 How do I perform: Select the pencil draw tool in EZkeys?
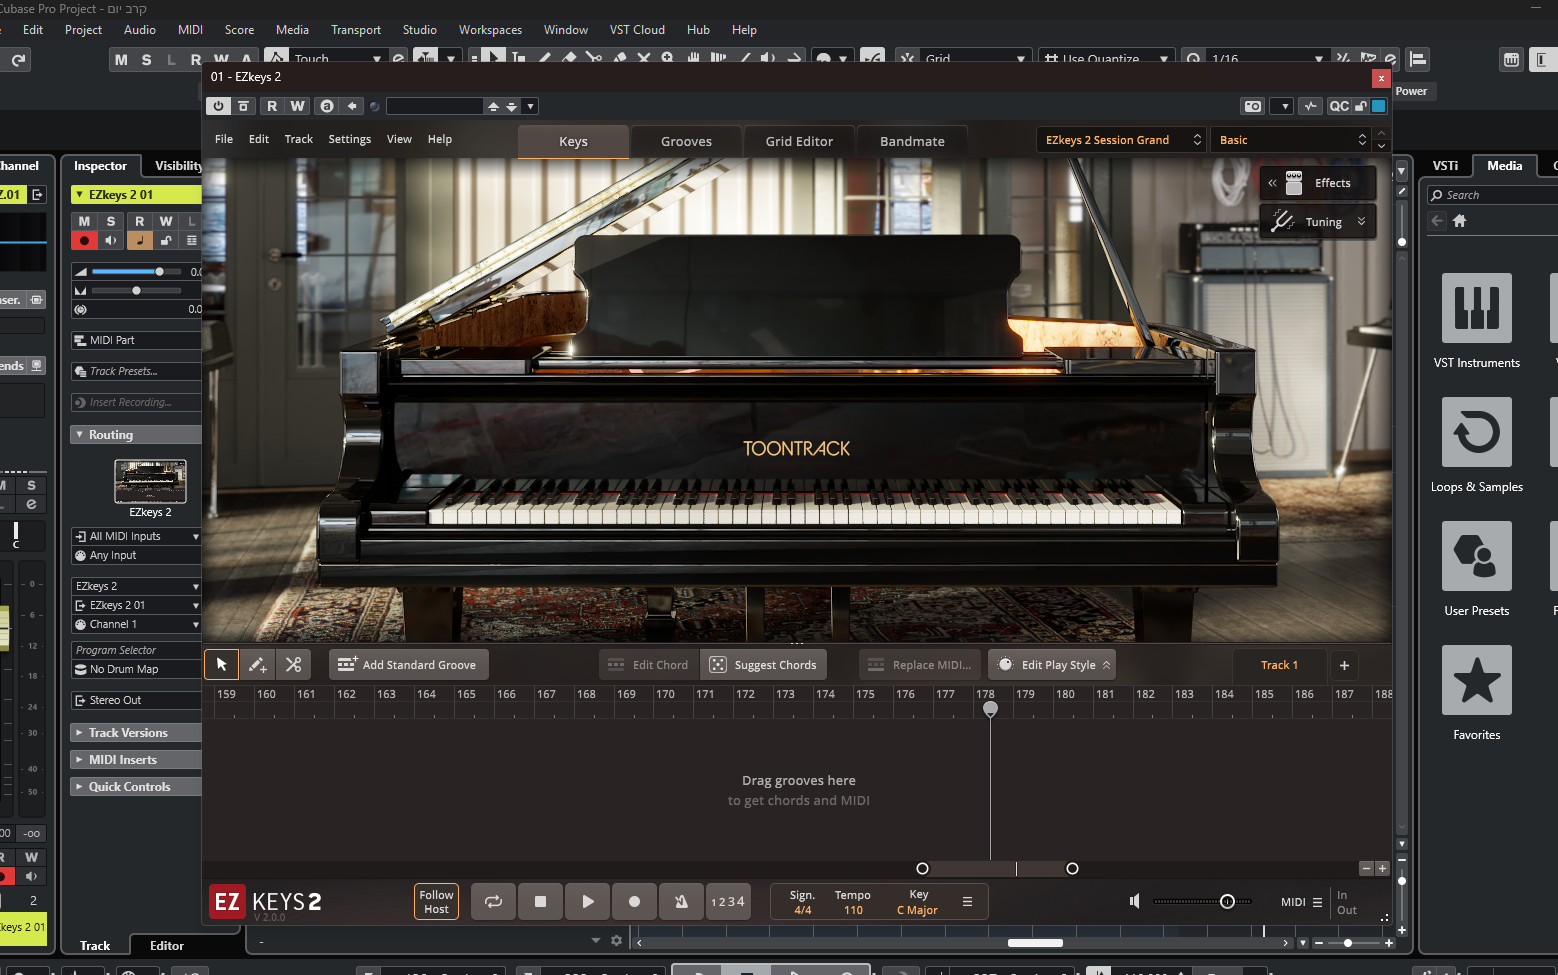[x=257, y=665]
